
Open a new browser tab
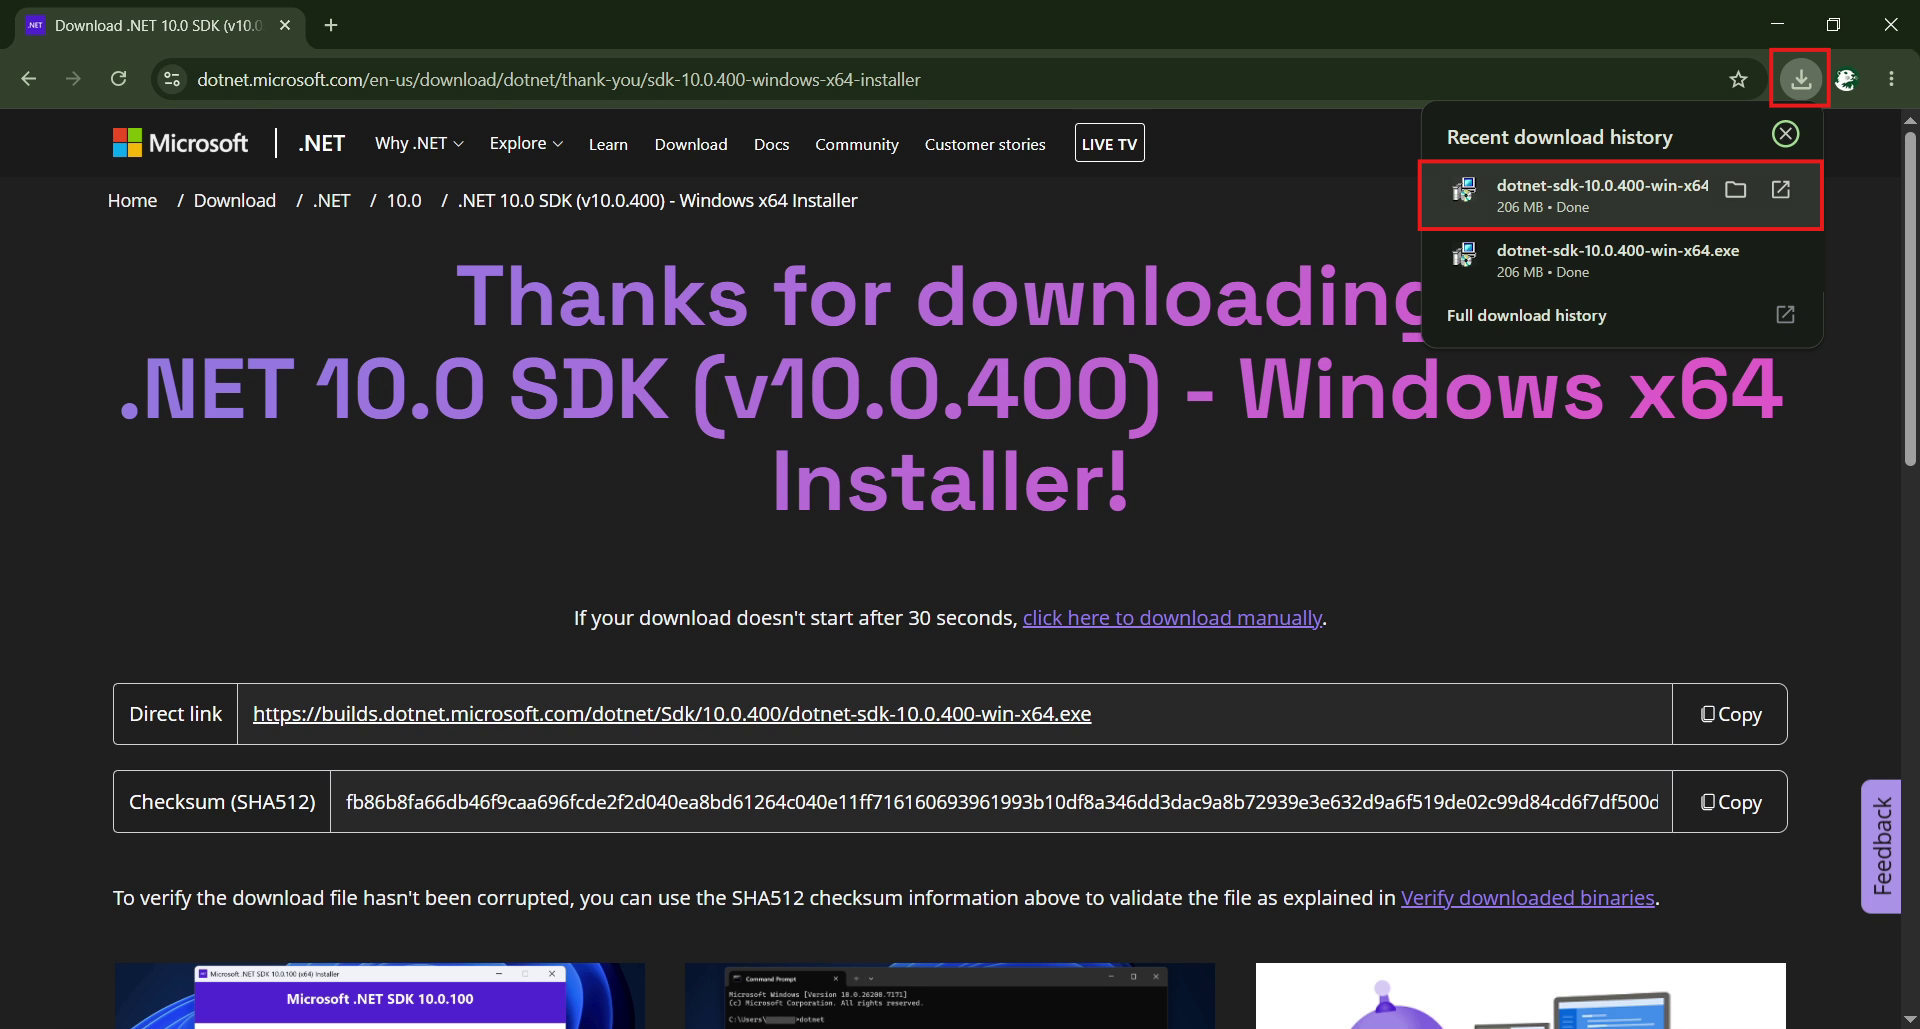pyautogui.click(x=331, y=25)
